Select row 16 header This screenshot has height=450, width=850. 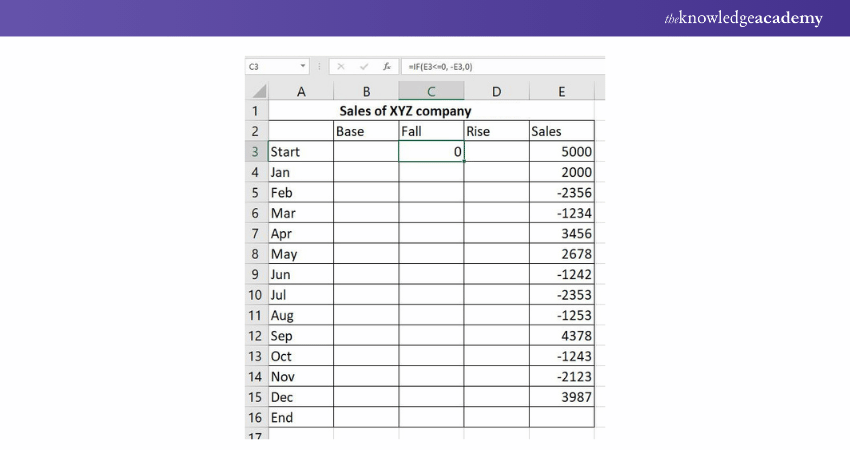click(255, 417)
